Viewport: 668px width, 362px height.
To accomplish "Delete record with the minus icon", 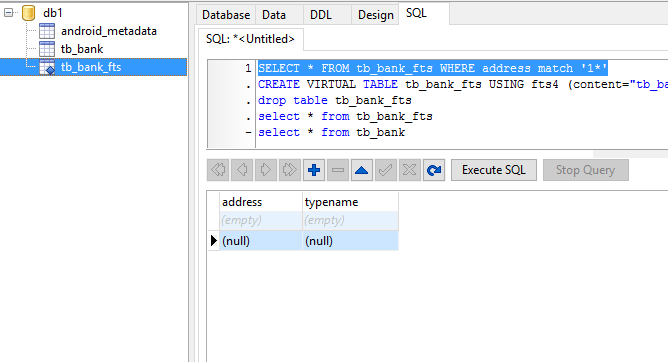I will click(x=338, y=170).
